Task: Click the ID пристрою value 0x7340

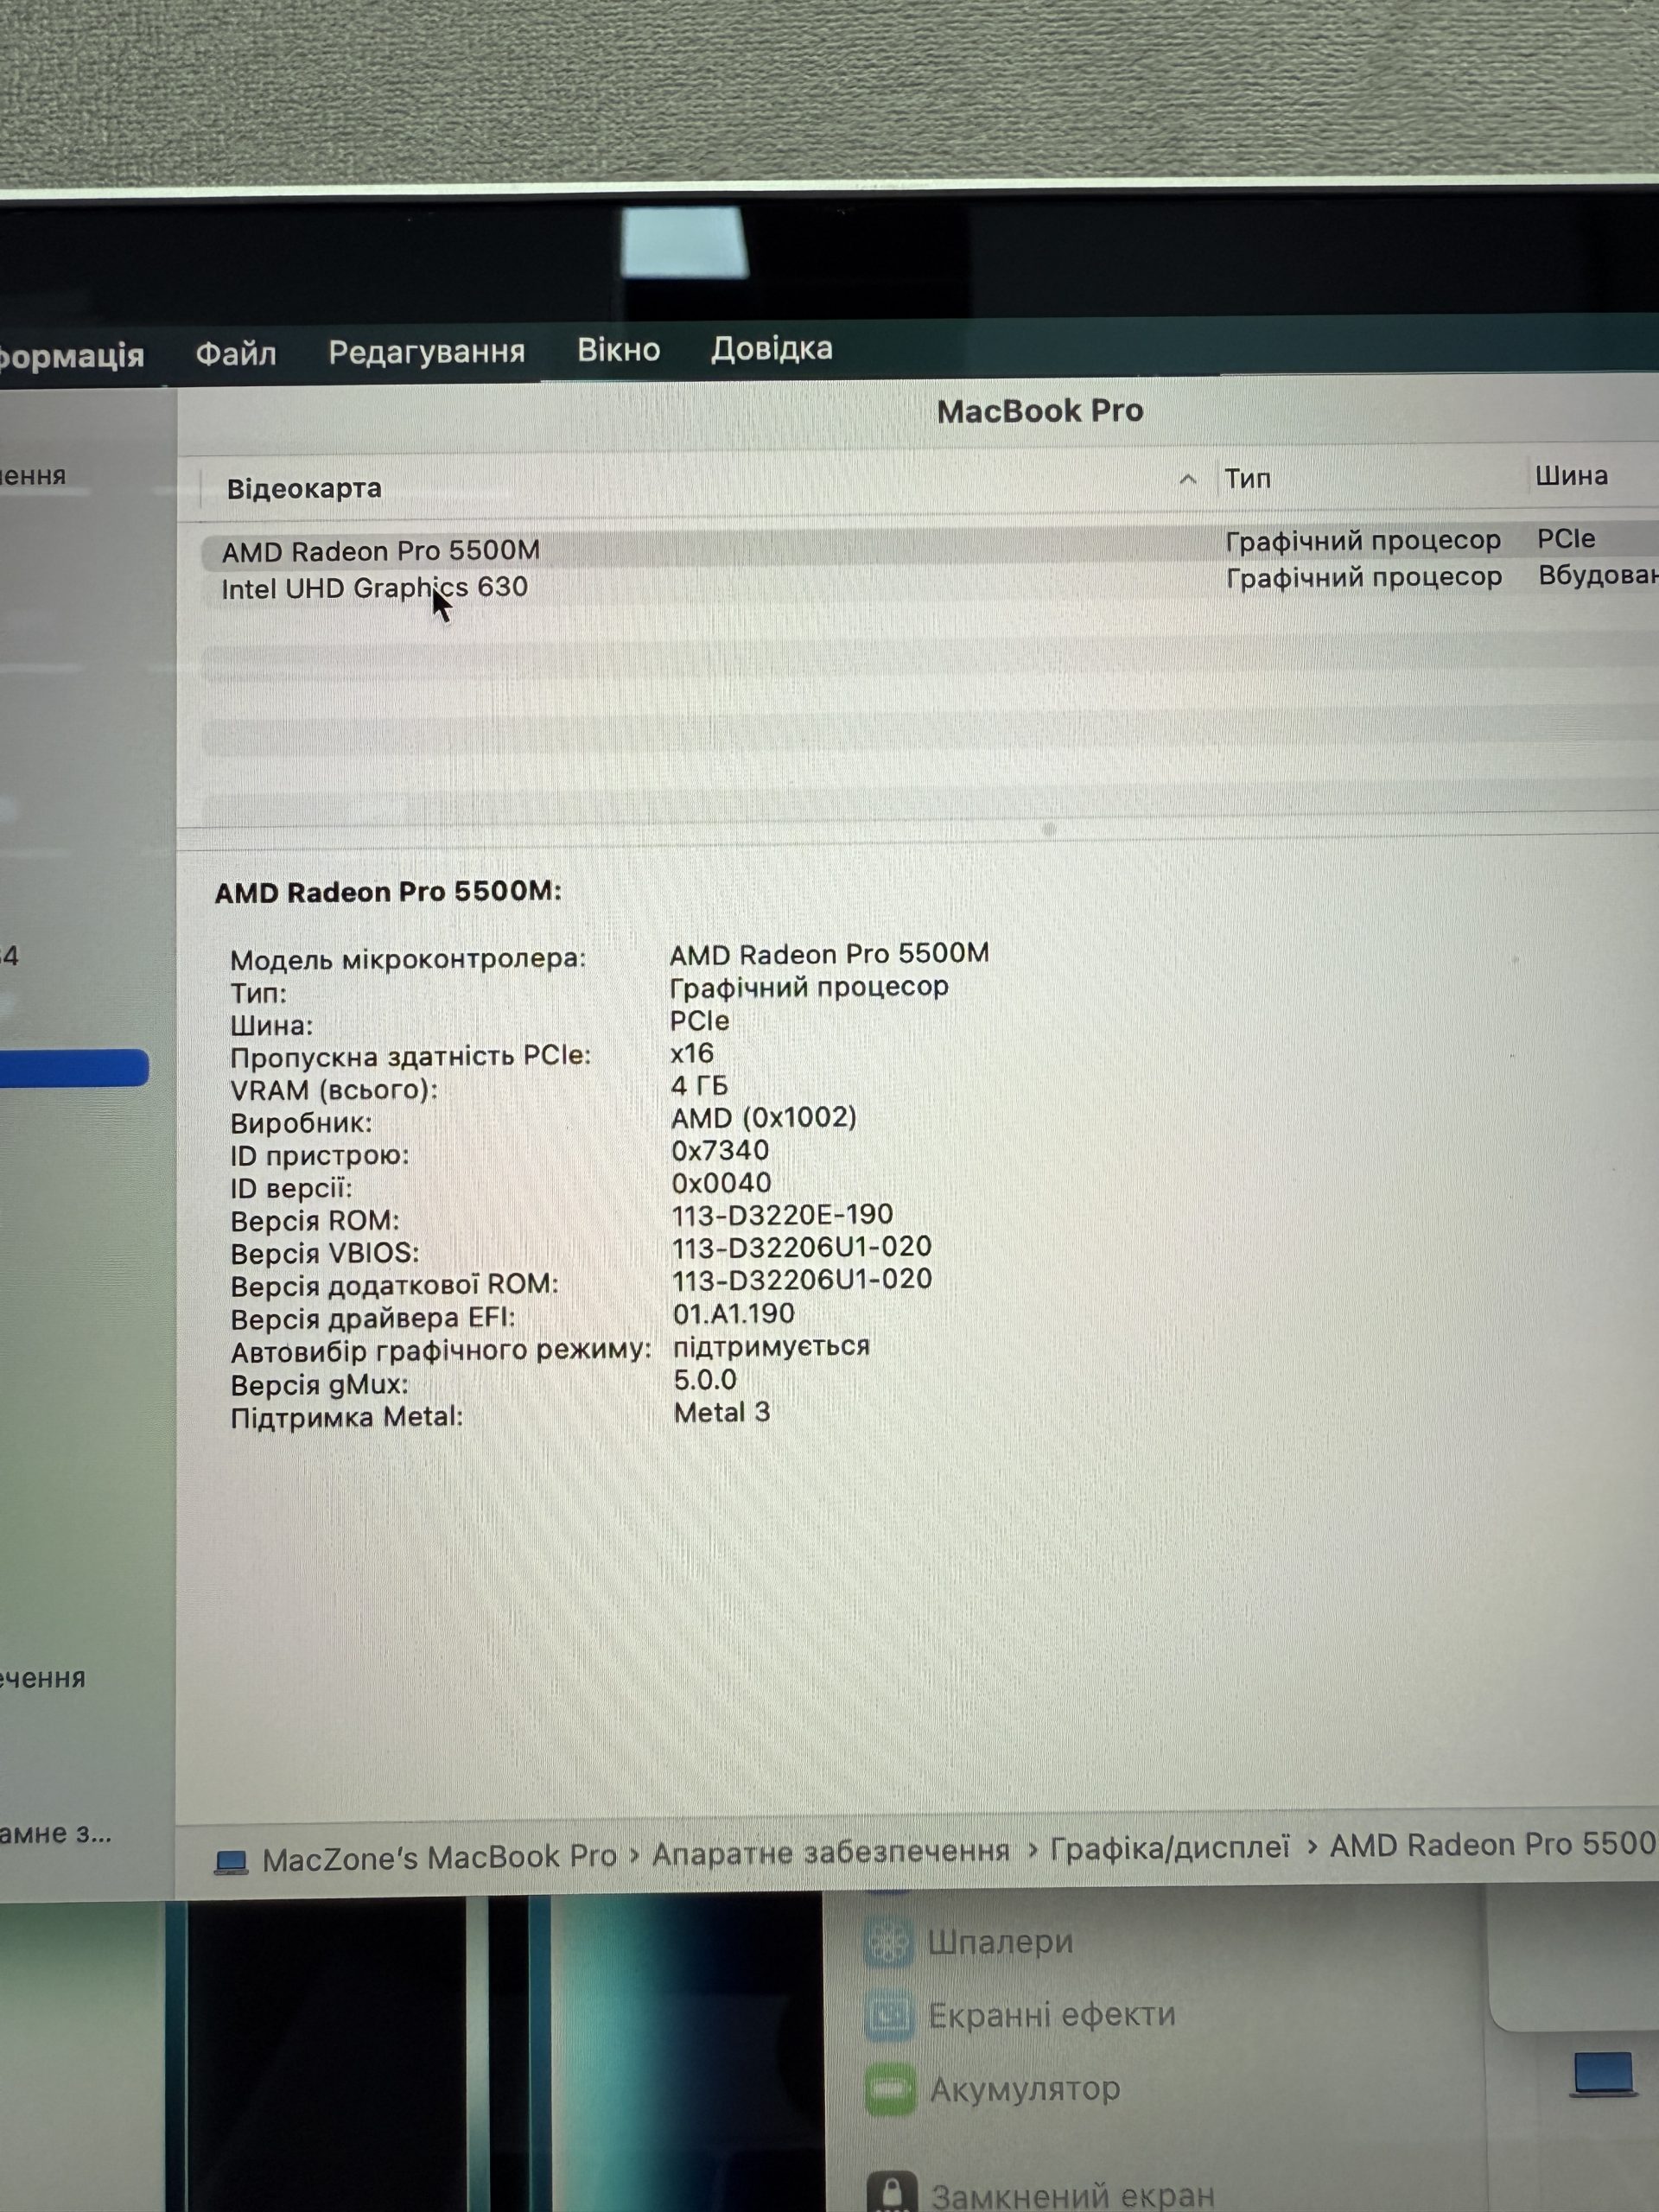Action: point(720,1151)
